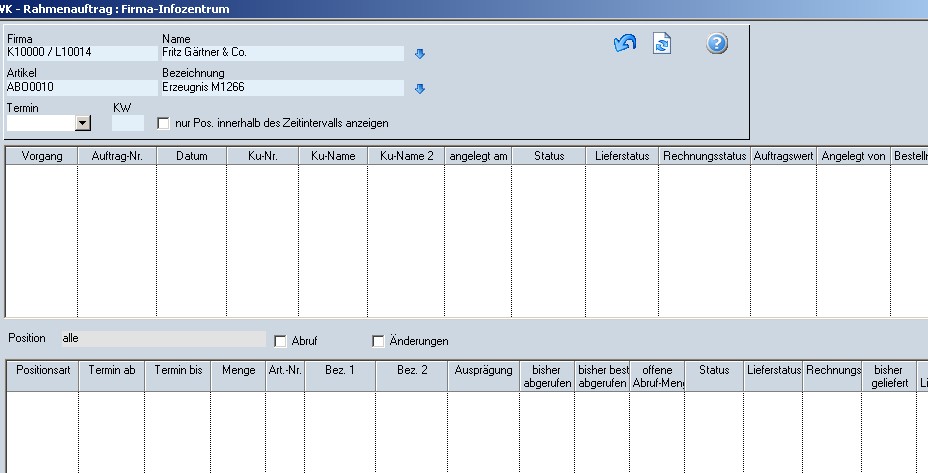Click the Position field showing 'alle'

tap(162, 340)
